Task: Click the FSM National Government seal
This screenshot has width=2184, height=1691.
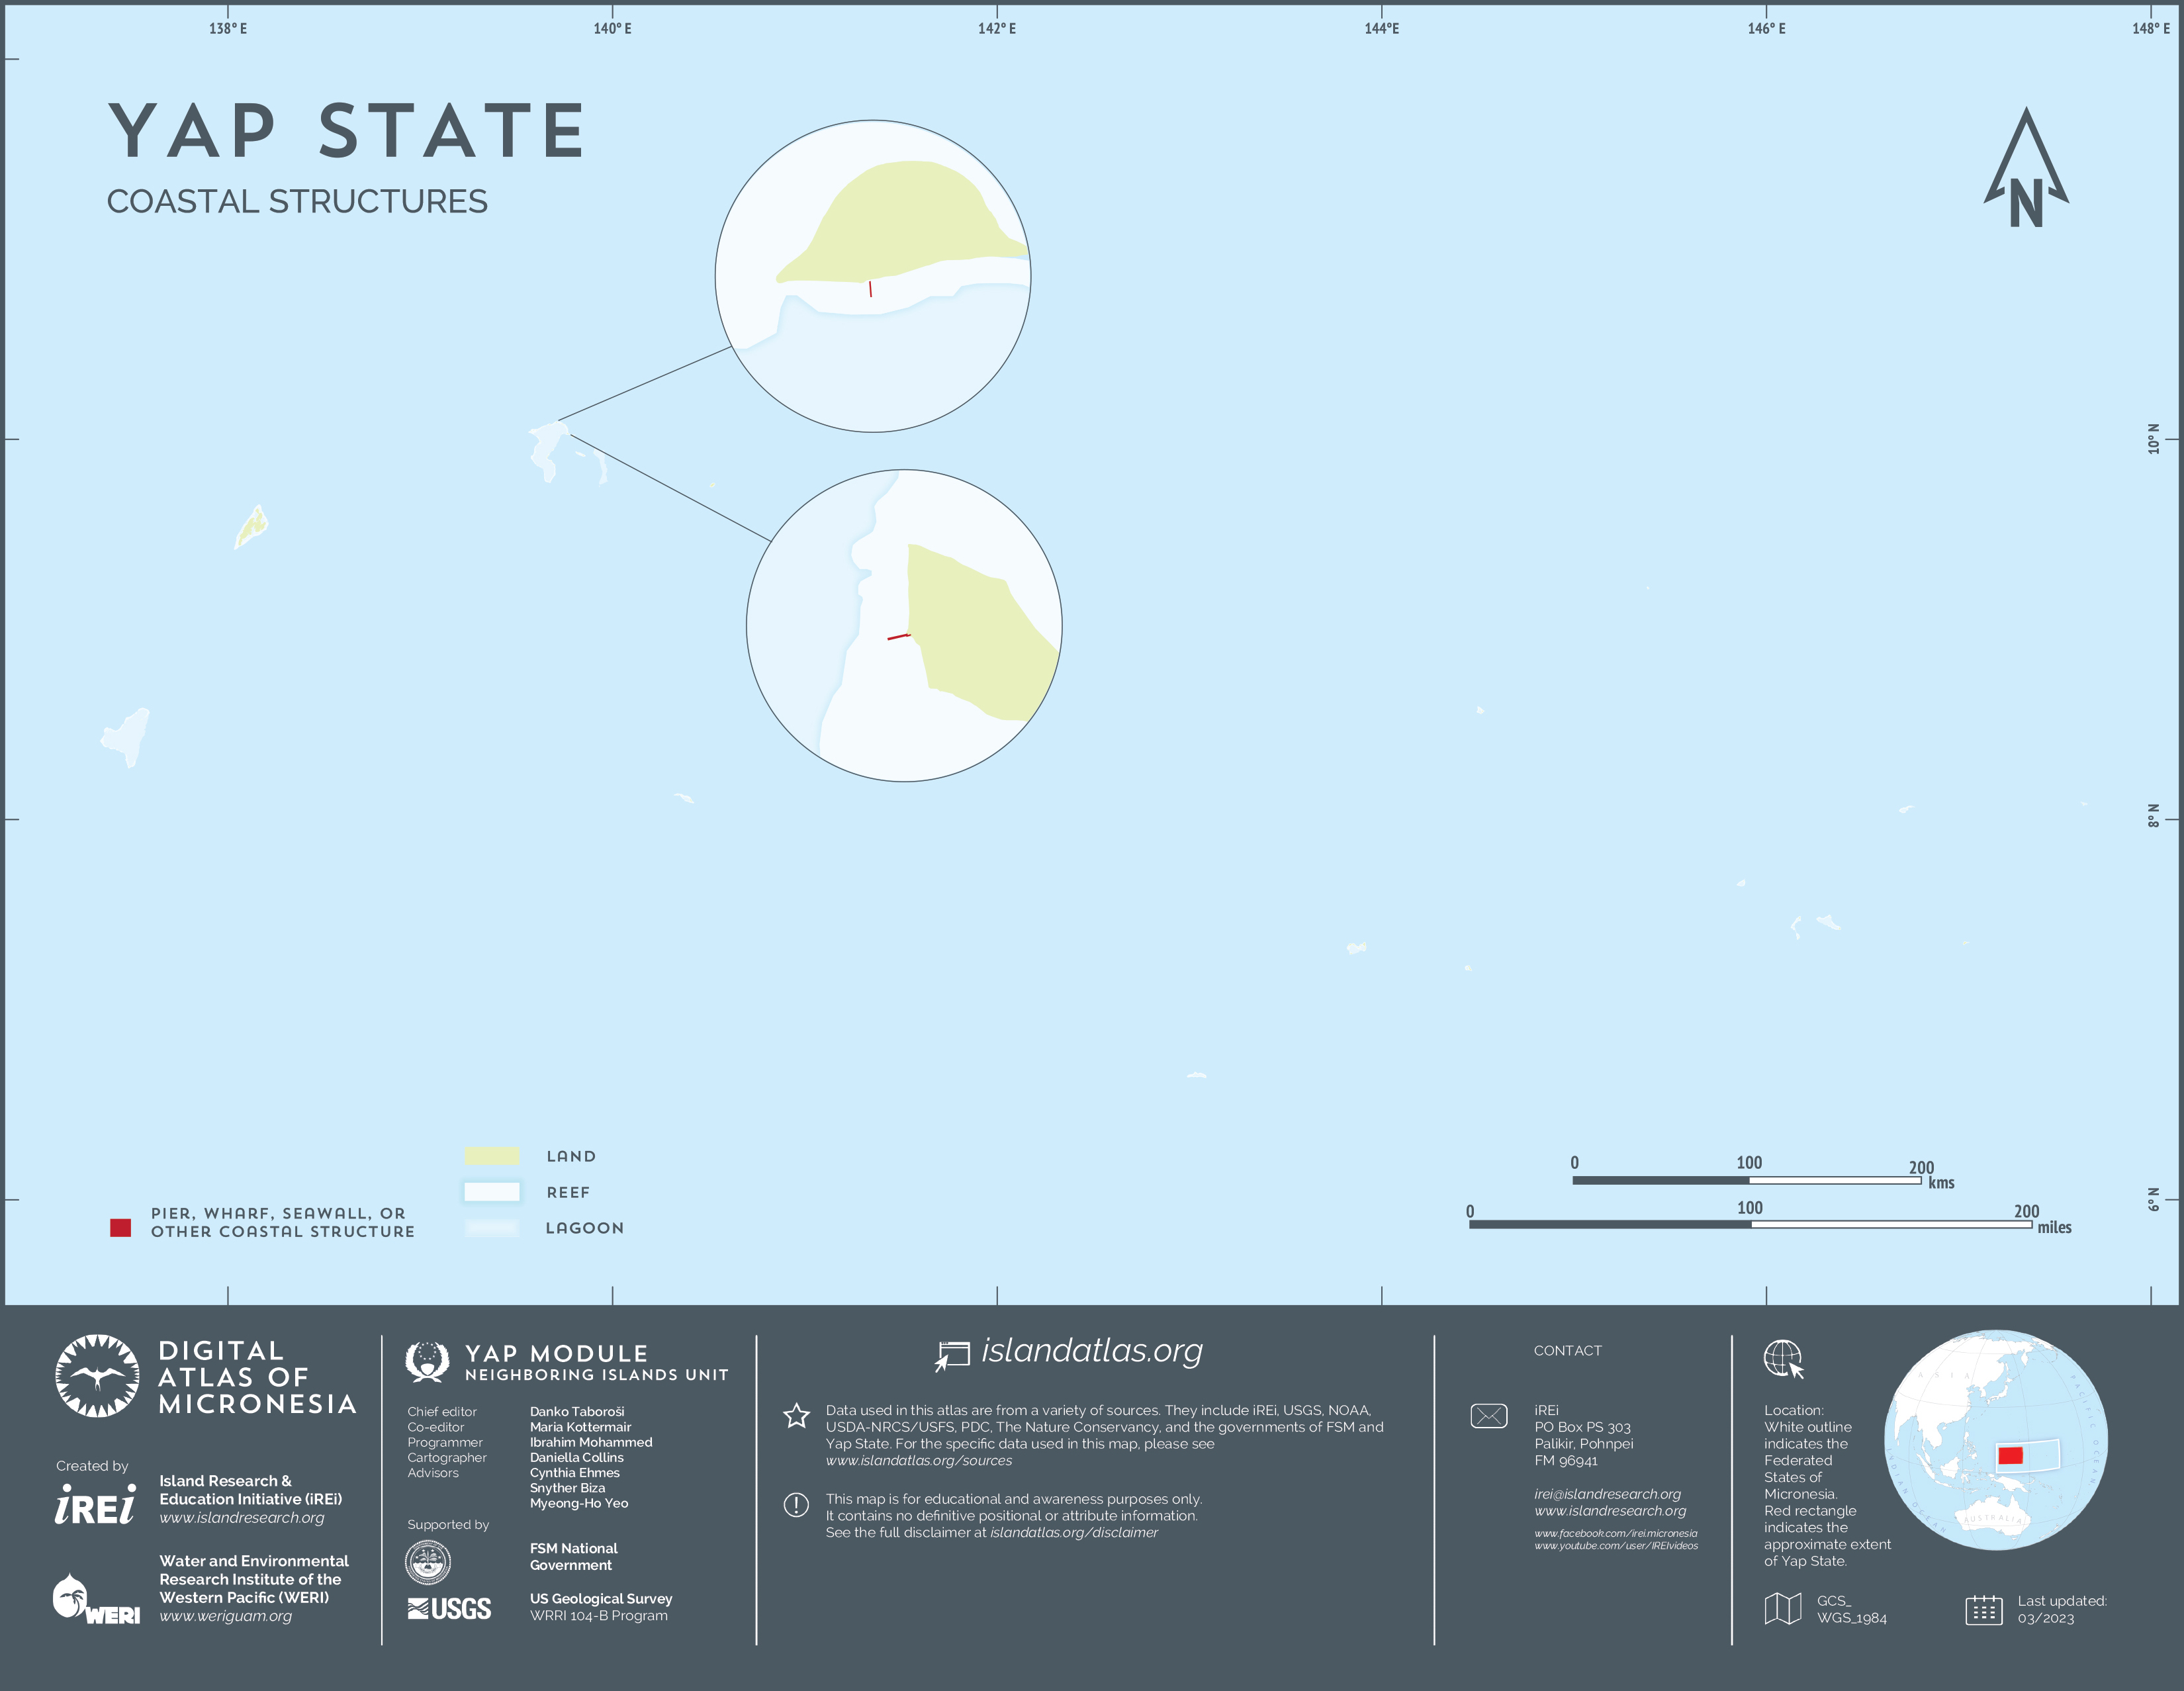Action: point(427,1562)
